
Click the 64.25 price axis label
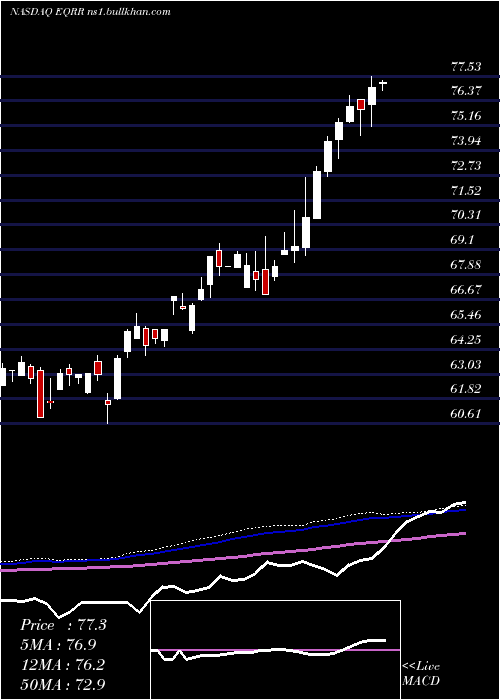(x=466, y=340)
